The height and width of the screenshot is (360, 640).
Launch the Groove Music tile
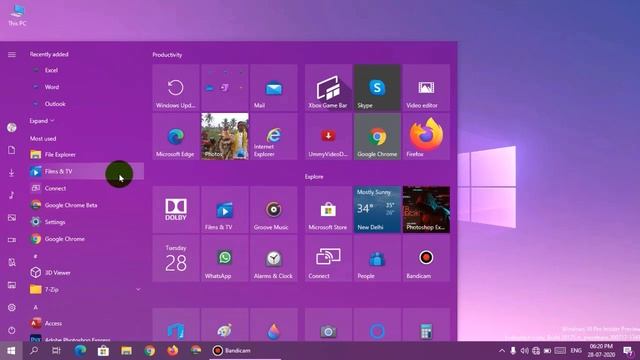click(x=273, y=209)
